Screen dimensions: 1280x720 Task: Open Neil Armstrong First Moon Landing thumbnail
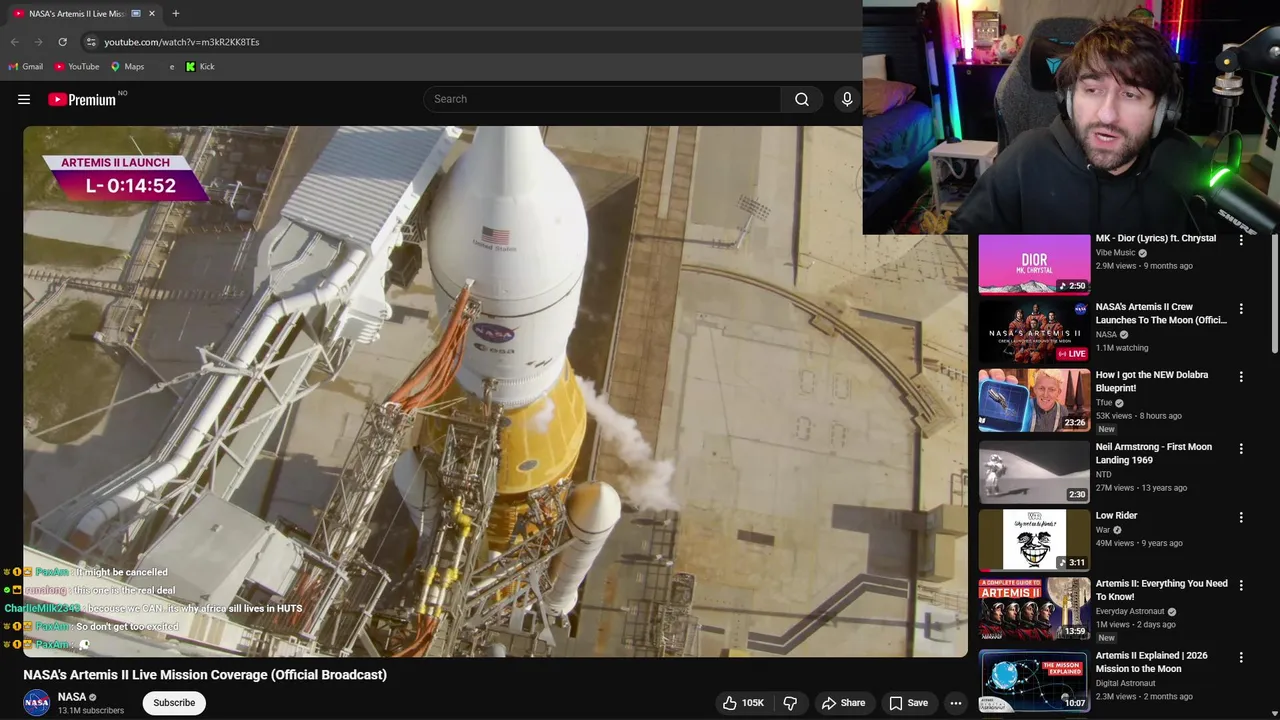point(1034,472)
